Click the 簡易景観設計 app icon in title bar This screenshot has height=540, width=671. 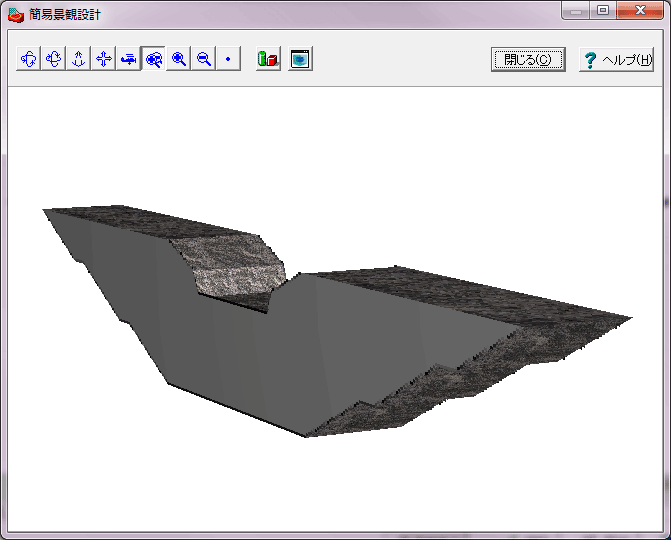(x=16, y=15)
